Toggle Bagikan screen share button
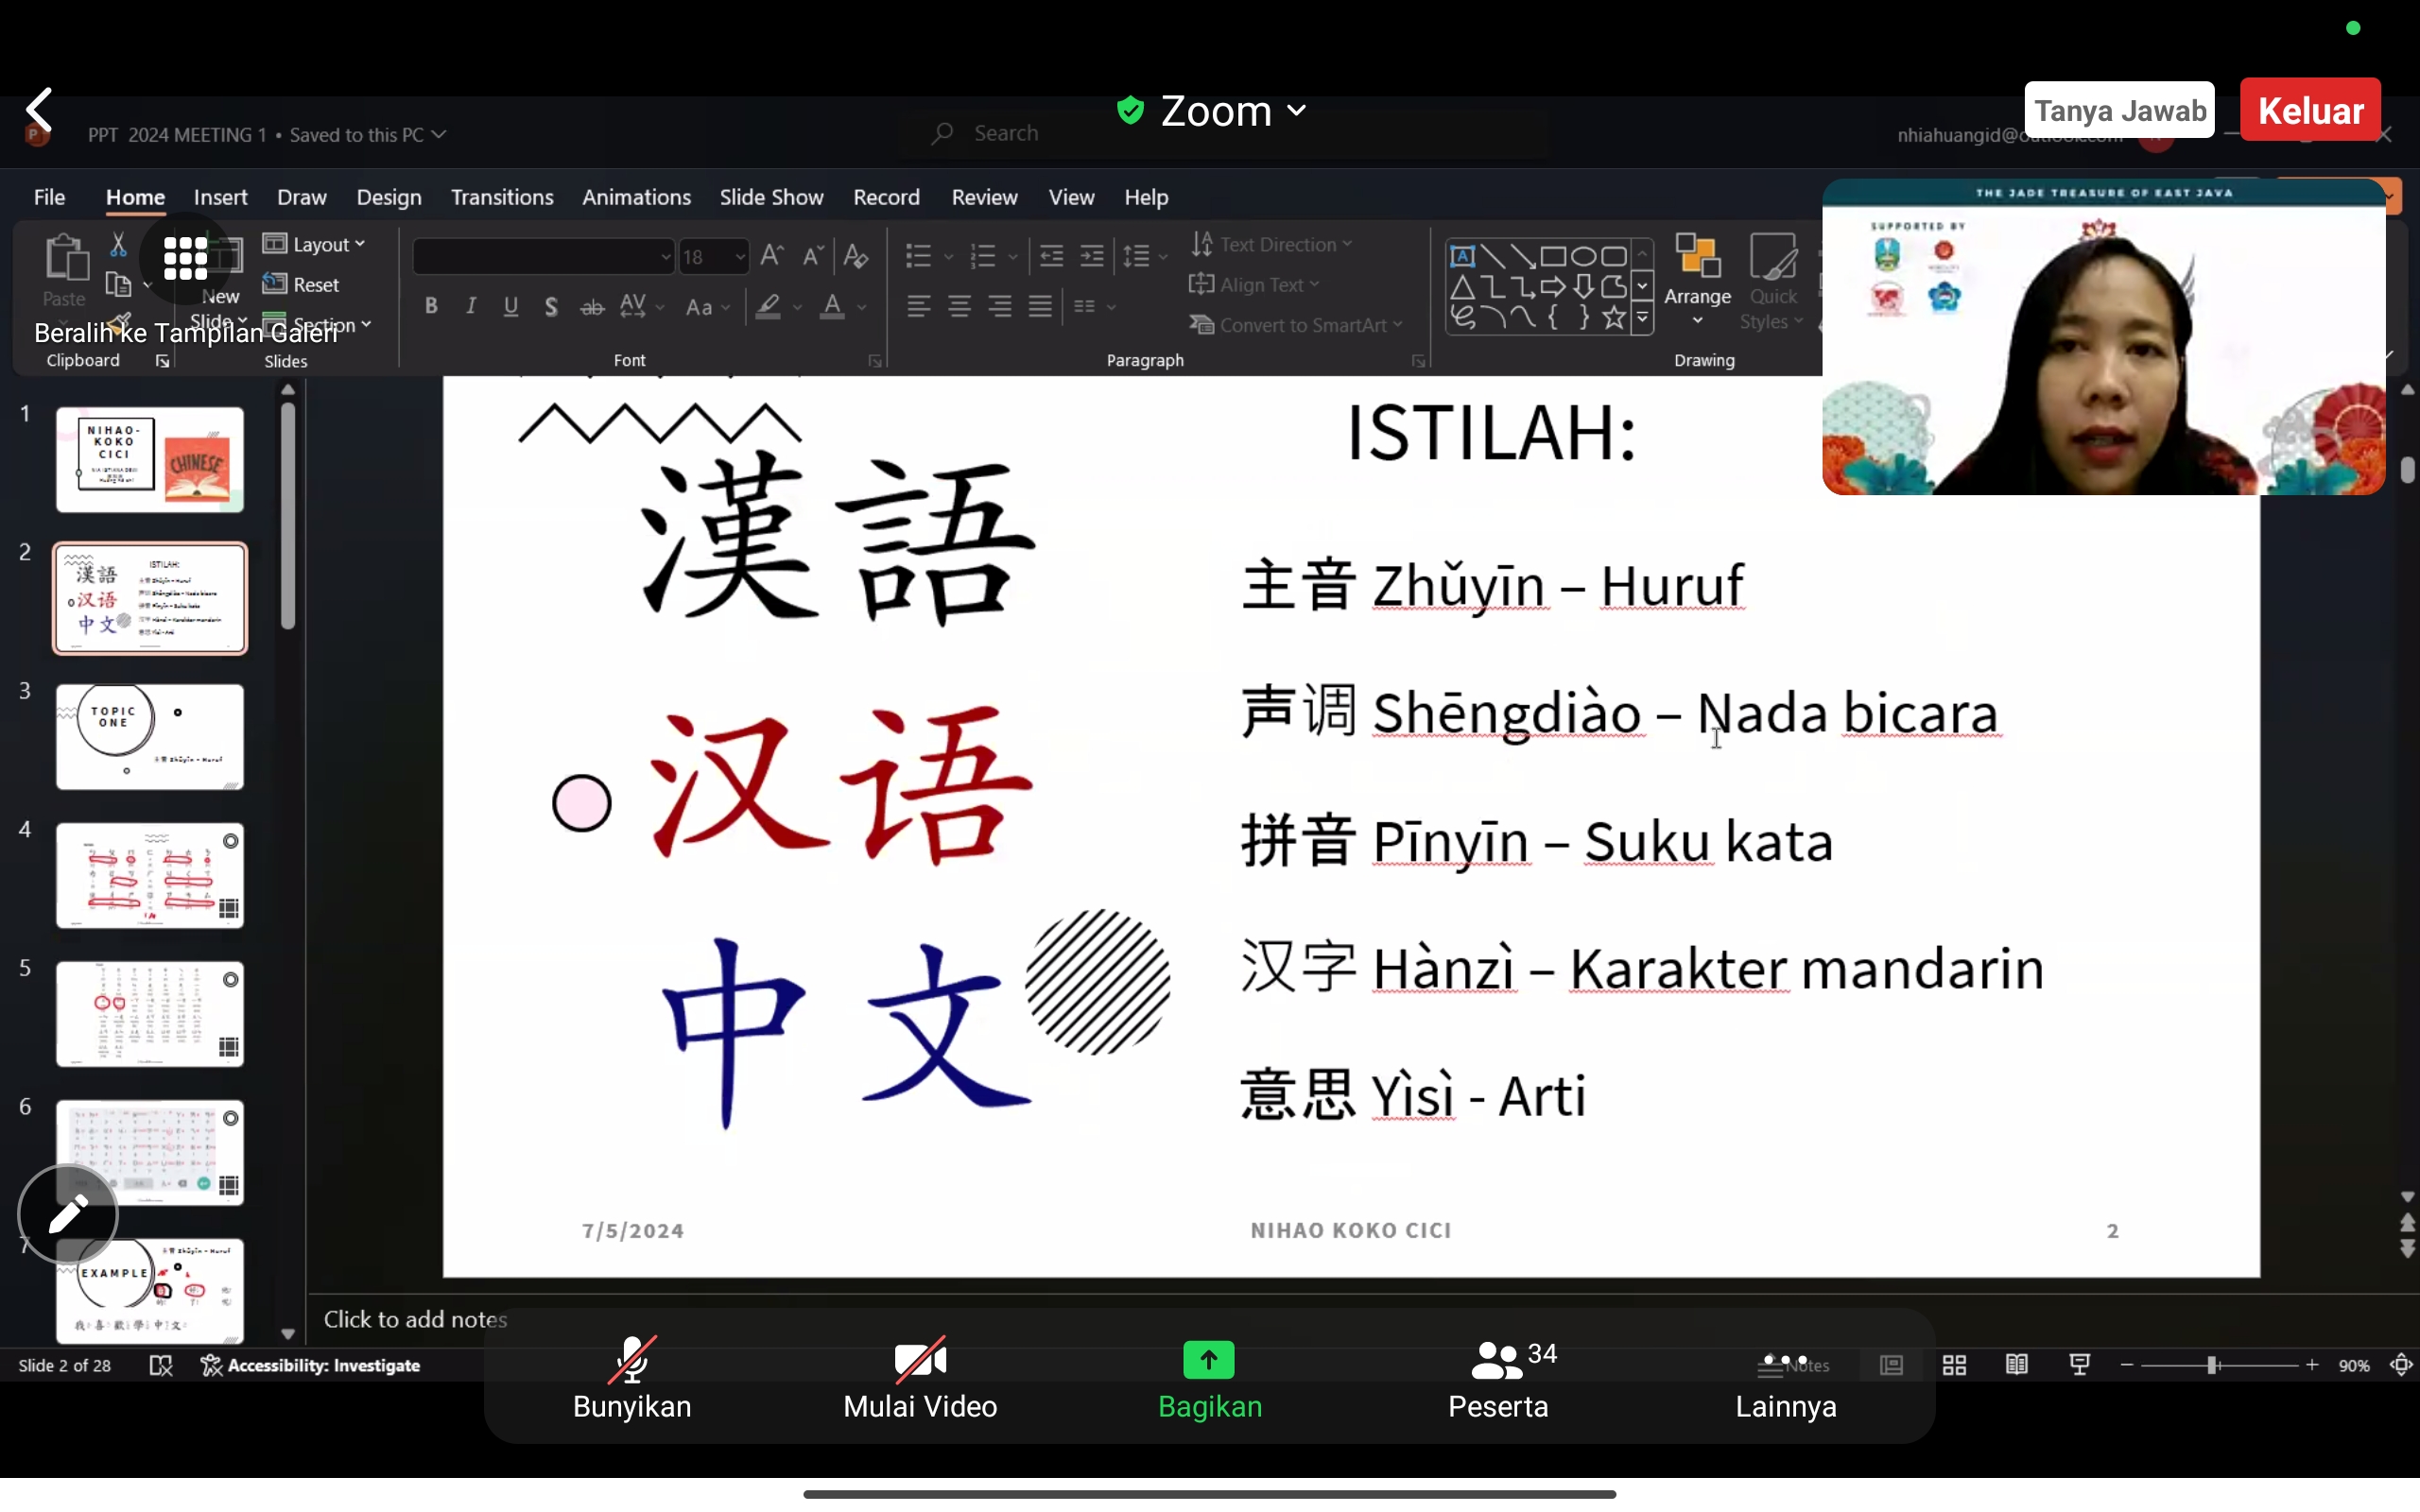Image resolution: width=2420 pixels, height=1512 pixels. tap(1209, 1376)
